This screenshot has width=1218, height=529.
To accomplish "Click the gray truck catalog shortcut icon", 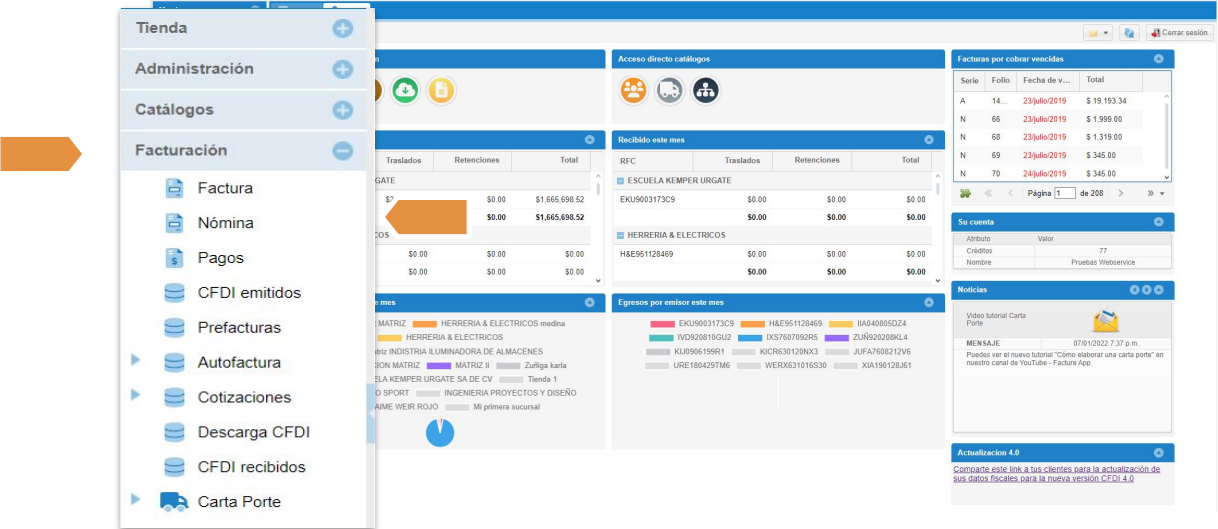I will point(669,90).
